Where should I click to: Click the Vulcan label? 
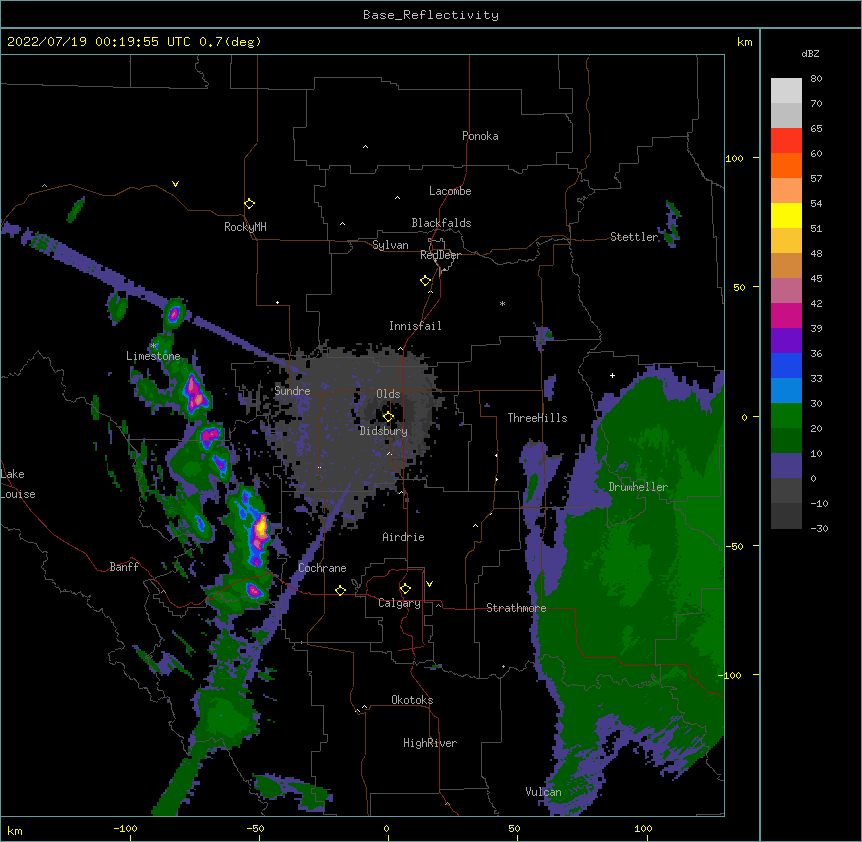pyautogui.click(x=543, y=792)
